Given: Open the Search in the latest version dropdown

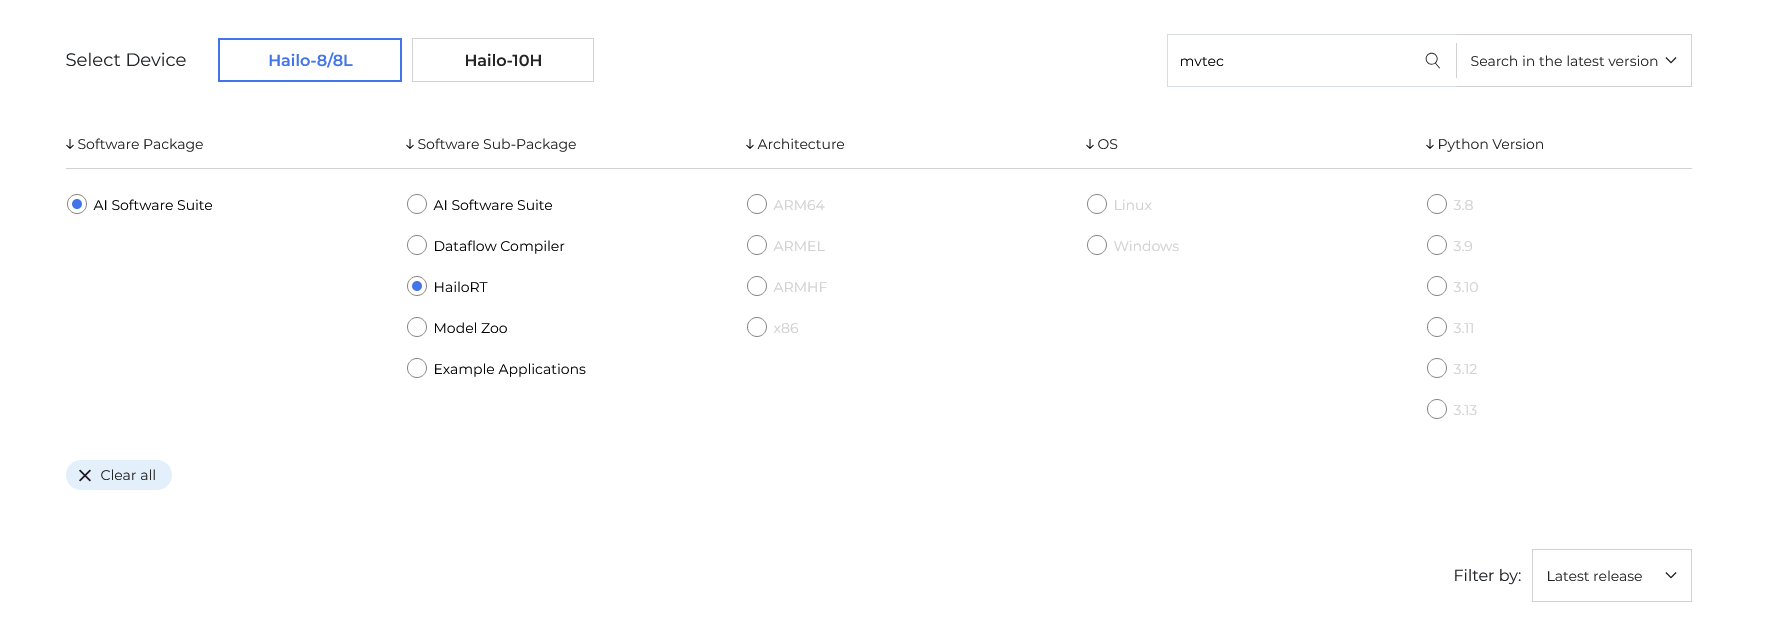Looking at the screenshot, I should point(1573,61).
